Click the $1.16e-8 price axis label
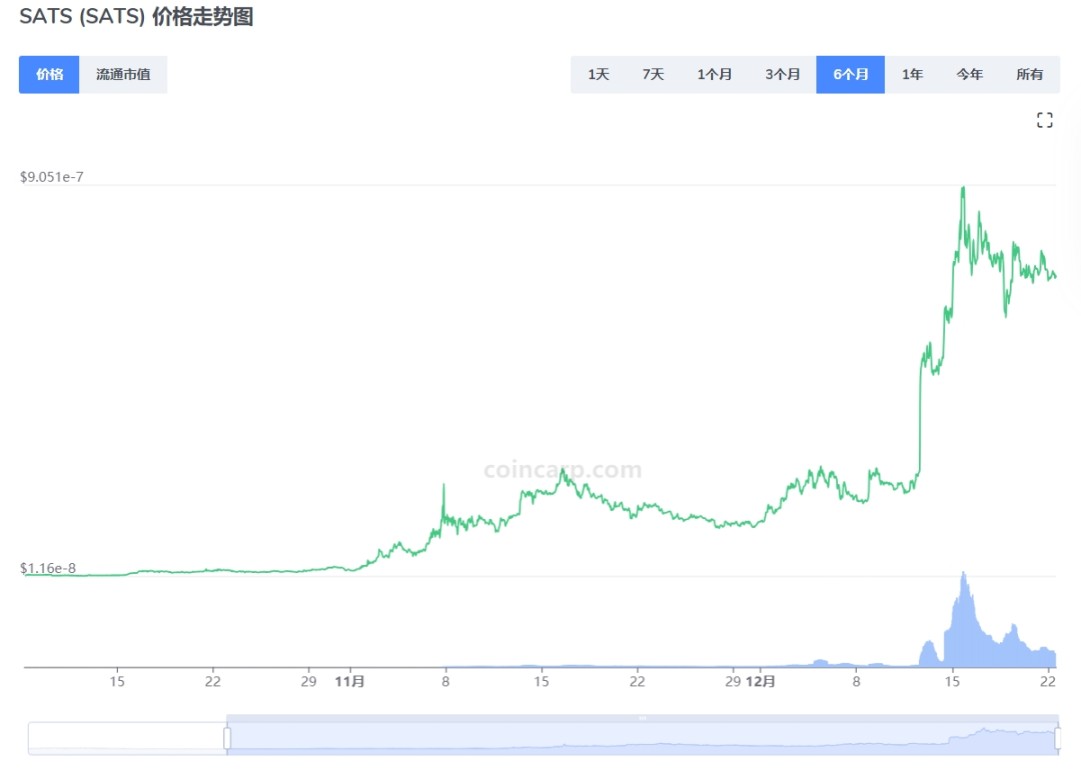1081x770 pixels. tap(49, 569)
